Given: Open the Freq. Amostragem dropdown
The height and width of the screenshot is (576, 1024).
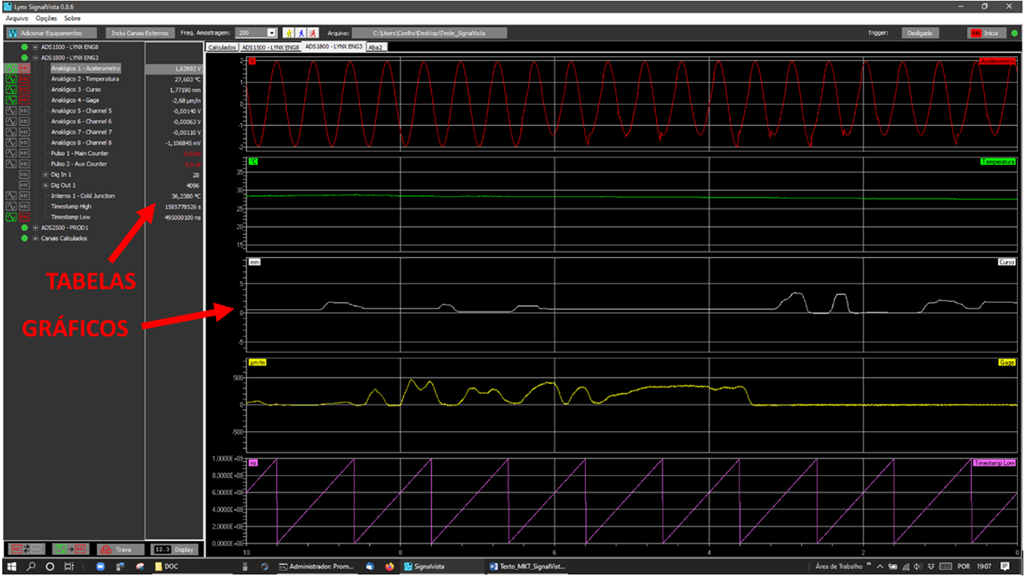Looking at the screenshot, I should [x=272, y=33].
